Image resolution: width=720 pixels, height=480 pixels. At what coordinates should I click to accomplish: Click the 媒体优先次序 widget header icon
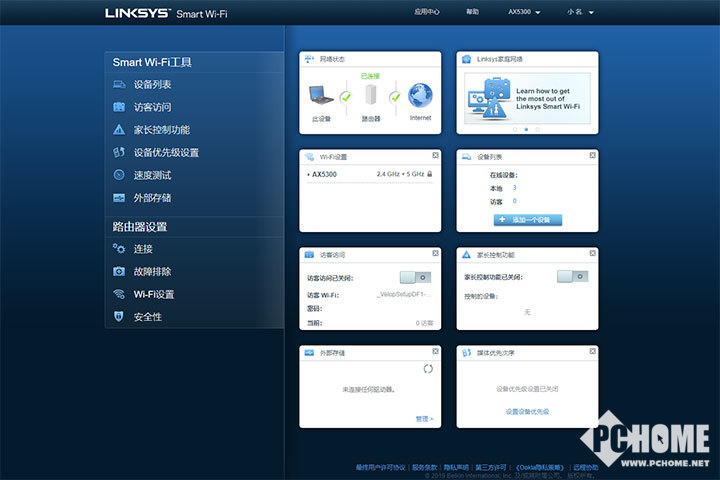pyautogui.click(x=467, y=352)
